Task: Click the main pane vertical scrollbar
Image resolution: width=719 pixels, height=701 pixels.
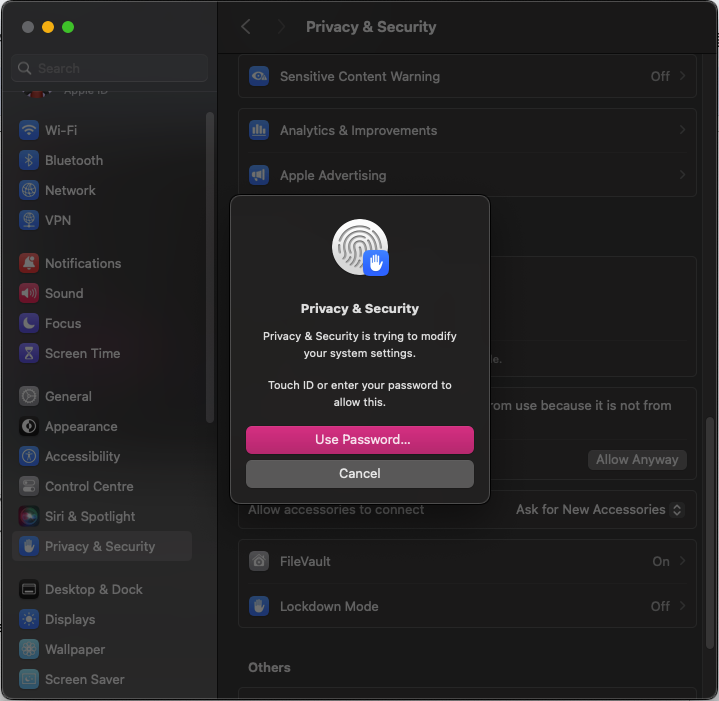Action: pyautogui.click(x=710, y=532)
